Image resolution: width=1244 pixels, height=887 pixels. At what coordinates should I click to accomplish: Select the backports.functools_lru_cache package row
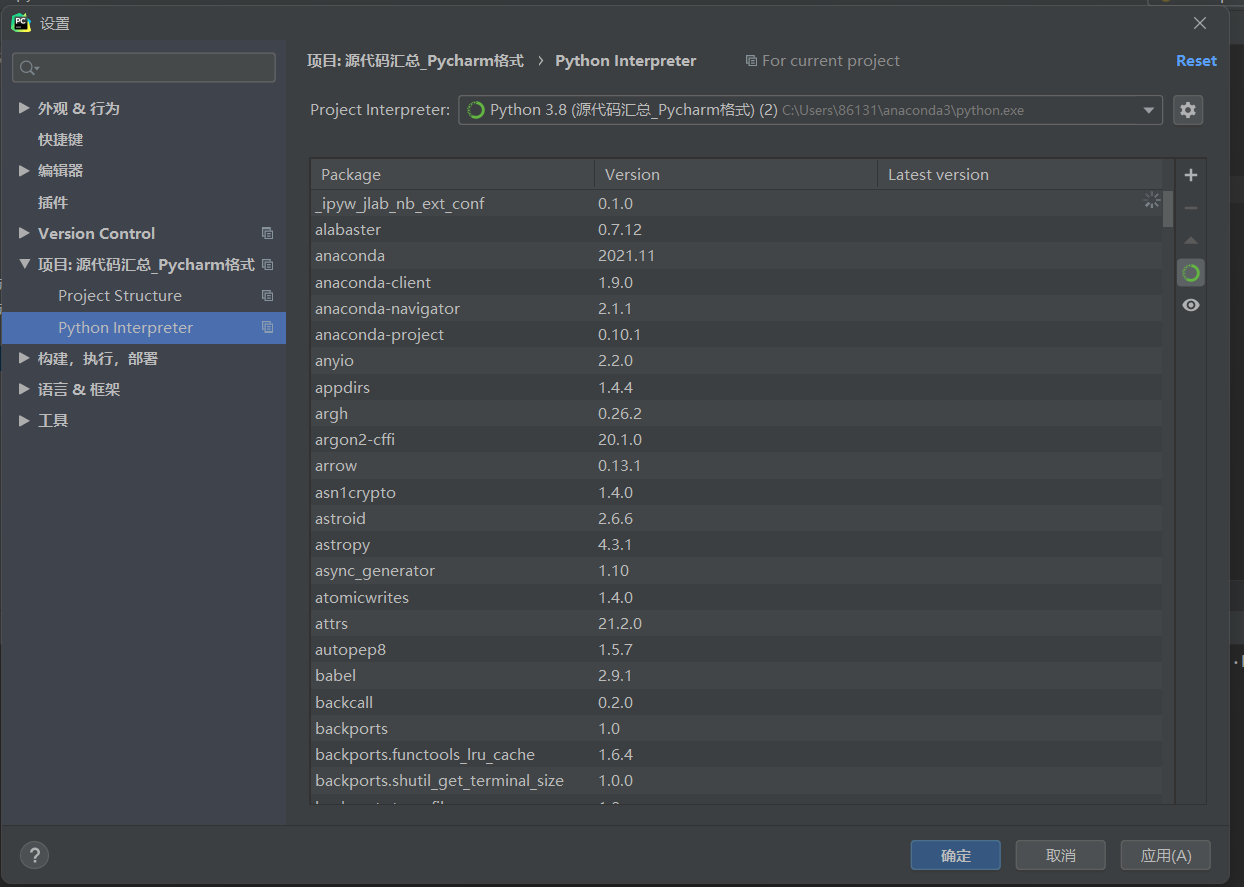(737, 754)
